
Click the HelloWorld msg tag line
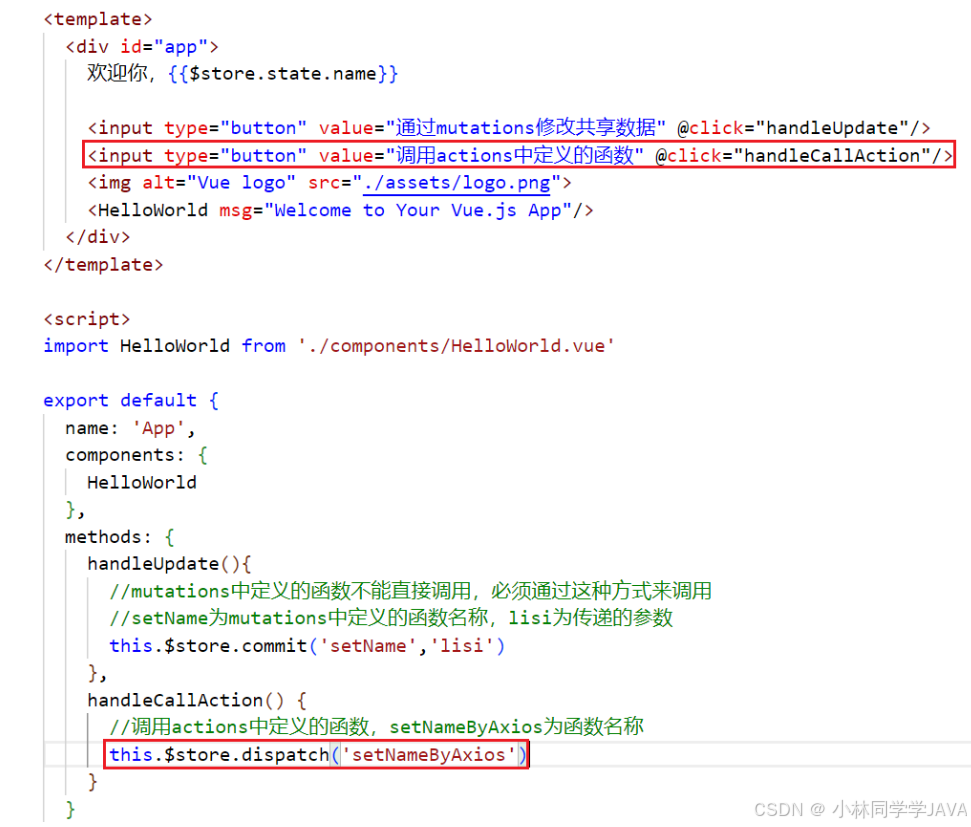click(x=340, y=210)
